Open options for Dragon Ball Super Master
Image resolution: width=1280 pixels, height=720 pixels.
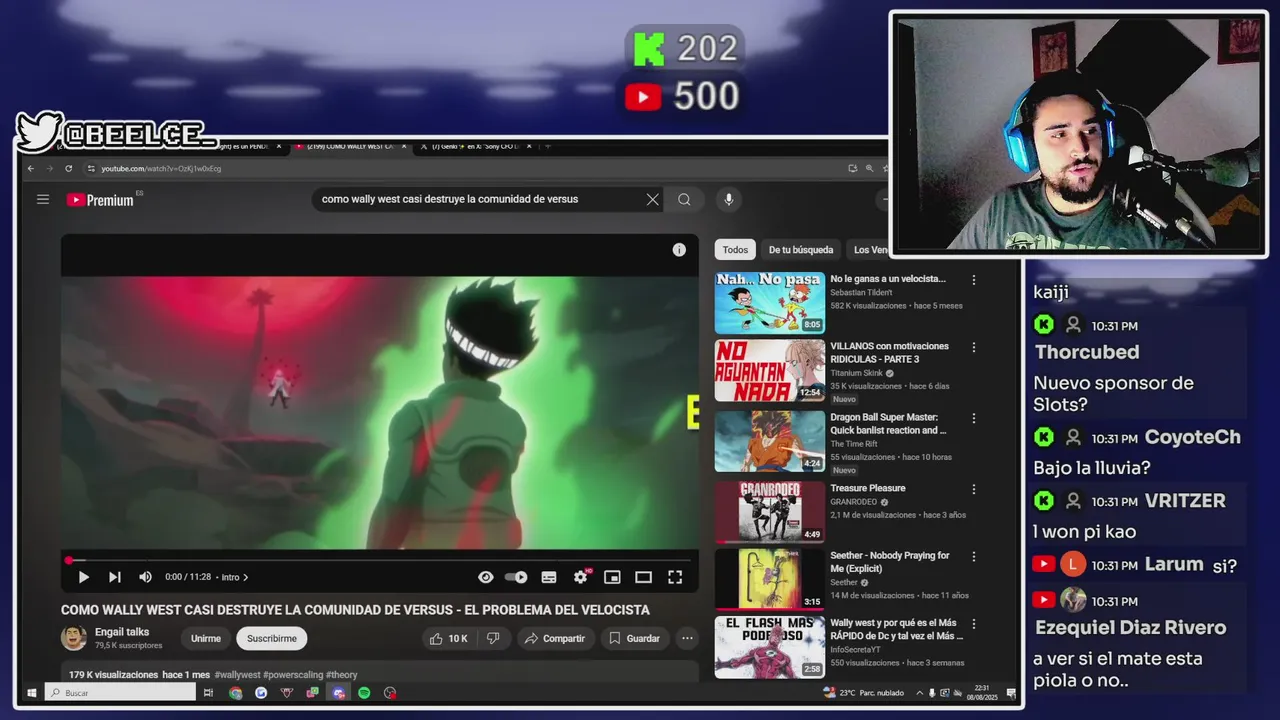974,418
